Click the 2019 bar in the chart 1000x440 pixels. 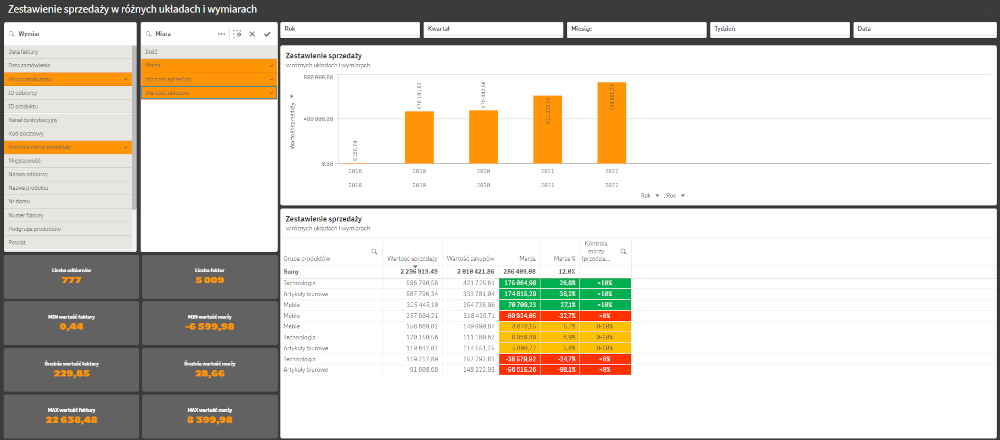[x=420, y=138]
